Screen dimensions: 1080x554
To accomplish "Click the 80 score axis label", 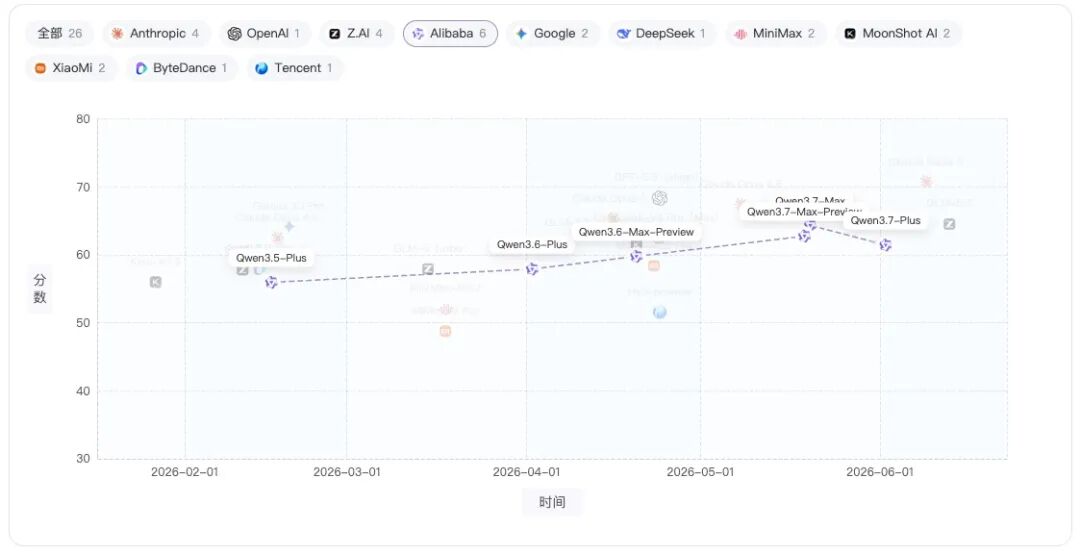I will click(83, 119).
